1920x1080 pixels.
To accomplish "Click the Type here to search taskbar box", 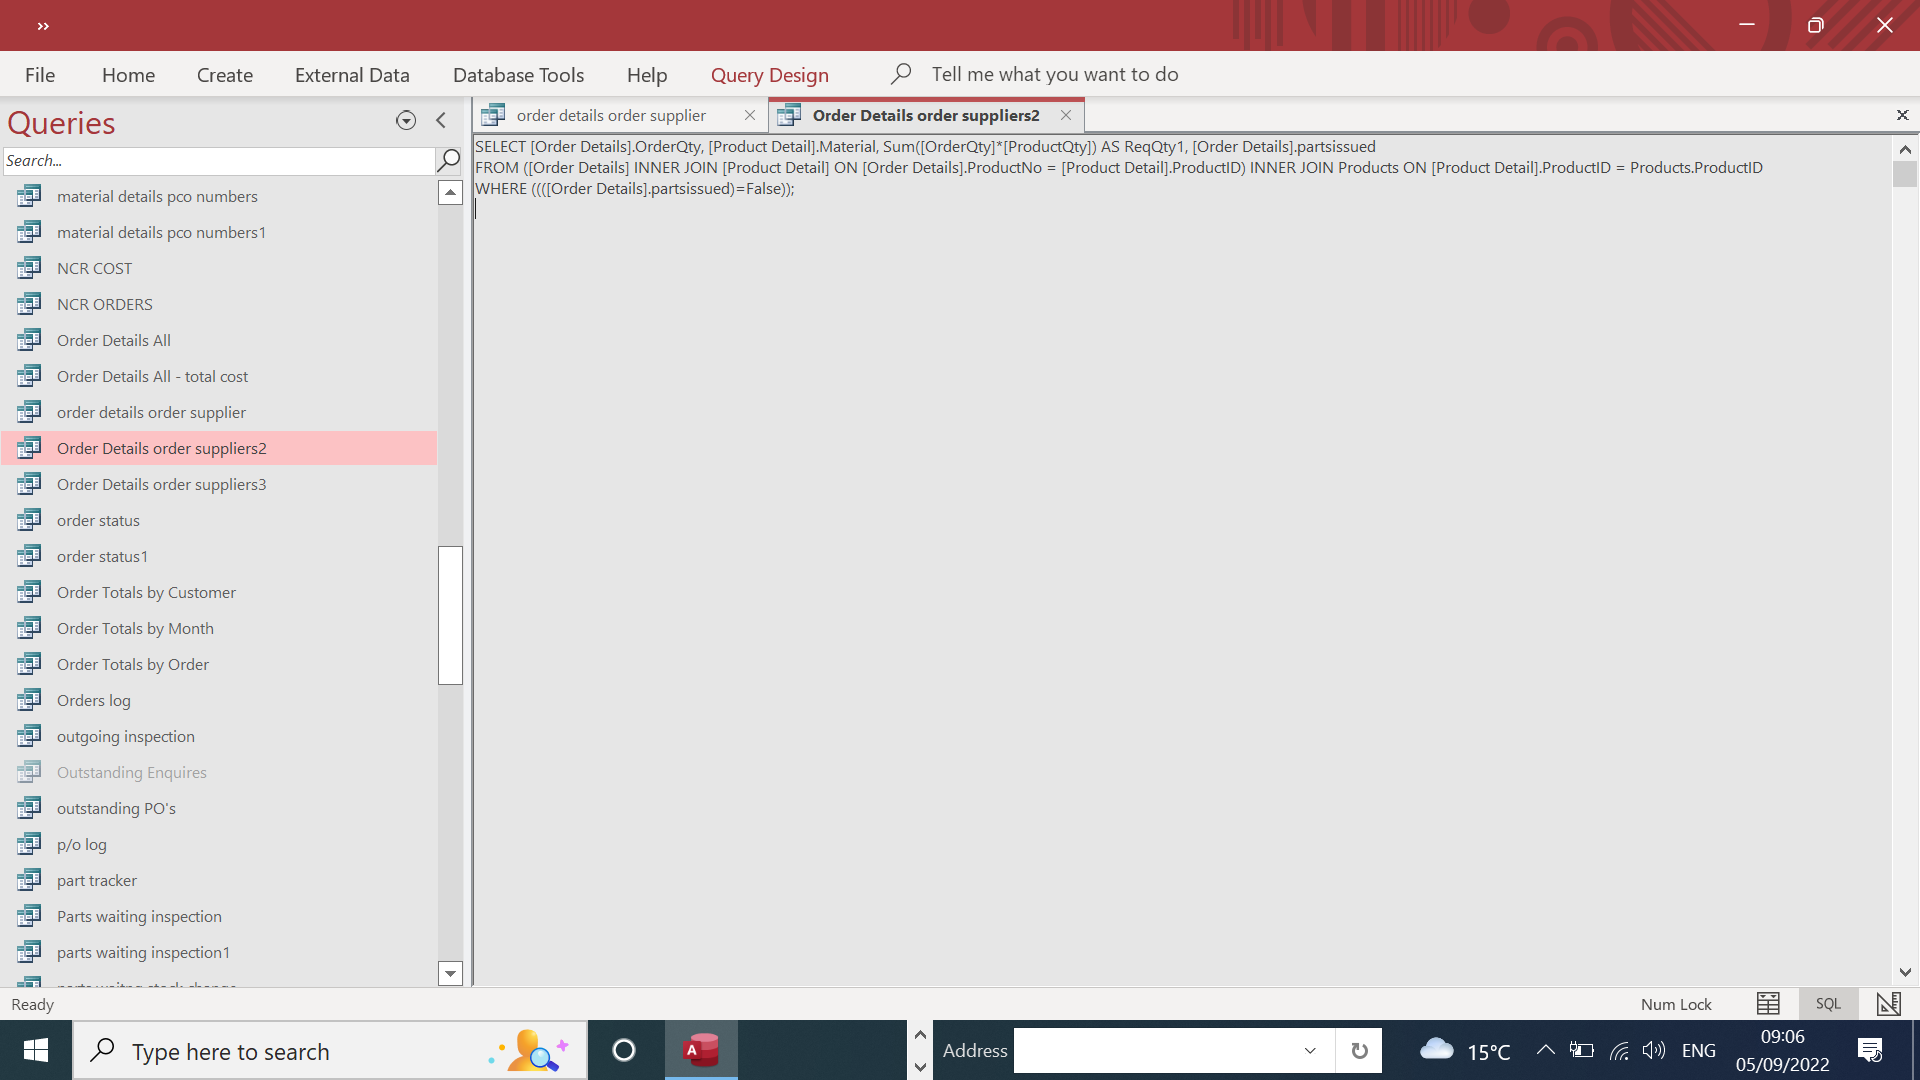I will 330,1050.
